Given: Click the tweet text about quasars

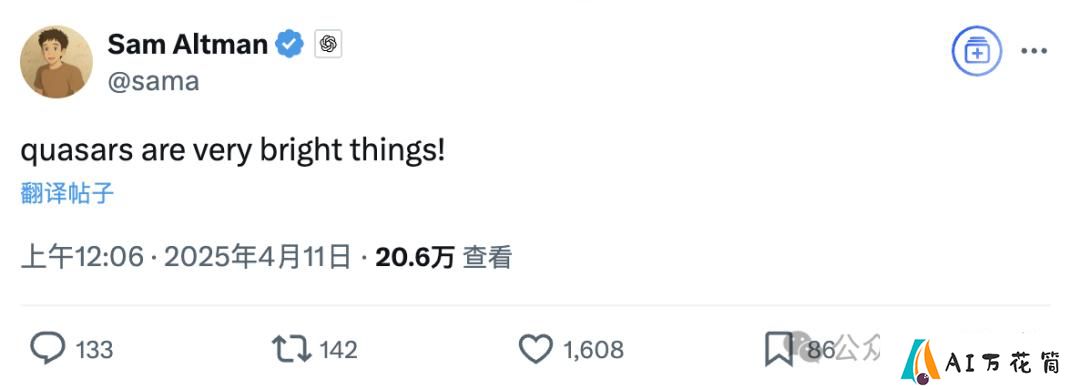Looking at the screenshot, I should pos(233,152).
